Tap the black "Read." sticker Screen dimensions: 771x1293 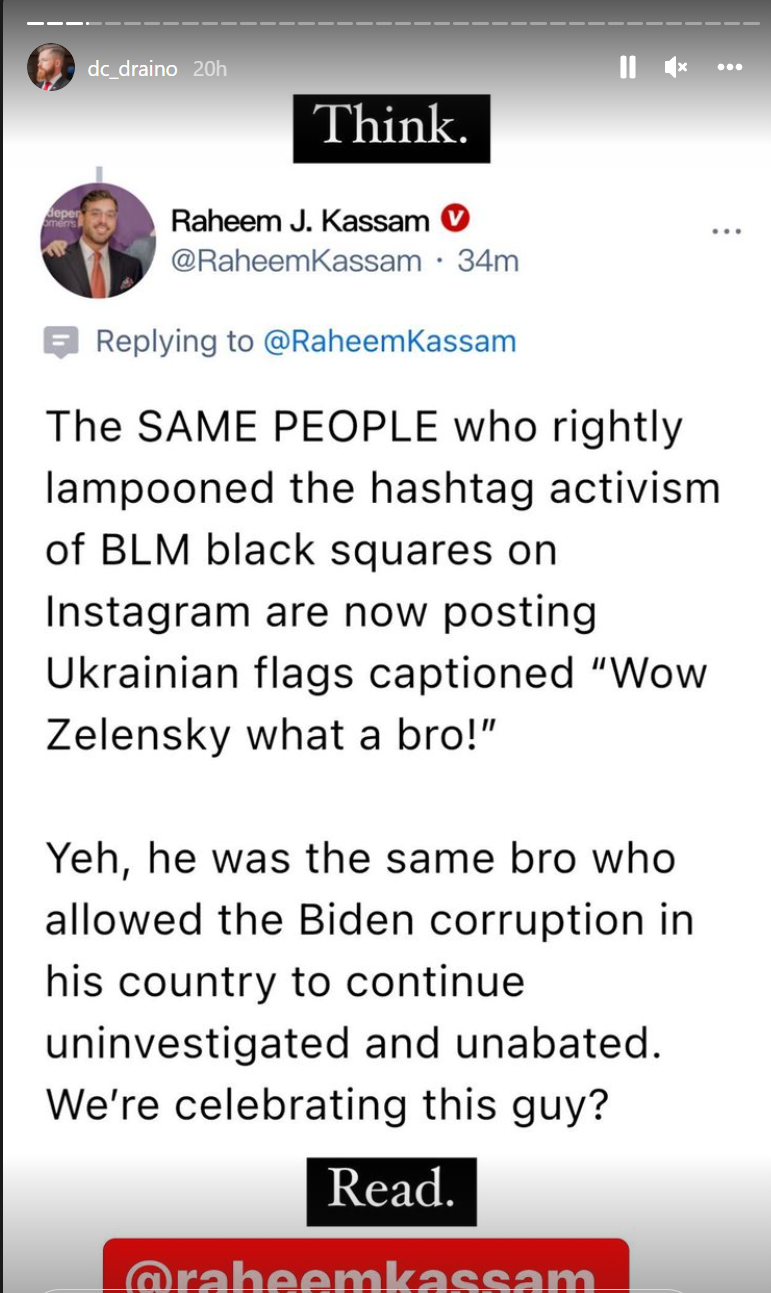click(391, 1191)
